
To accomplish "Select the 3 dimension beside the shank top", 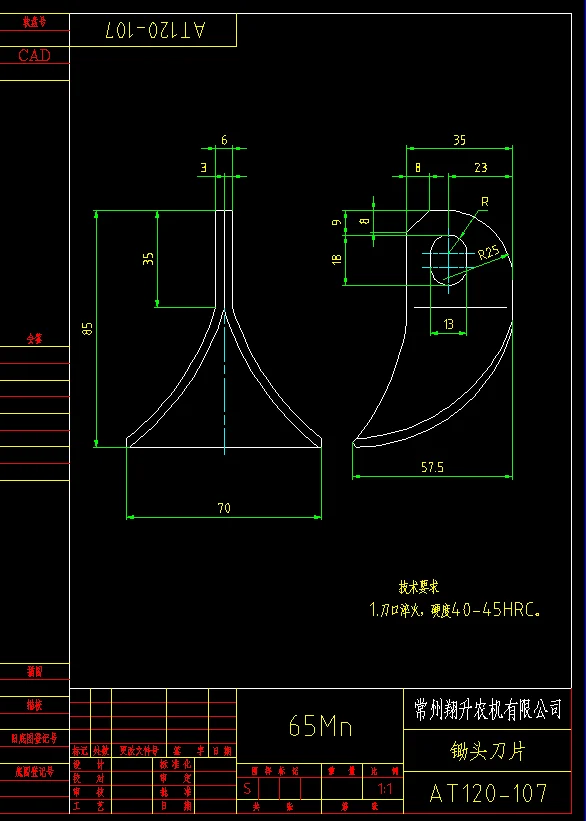I will 204,168.
